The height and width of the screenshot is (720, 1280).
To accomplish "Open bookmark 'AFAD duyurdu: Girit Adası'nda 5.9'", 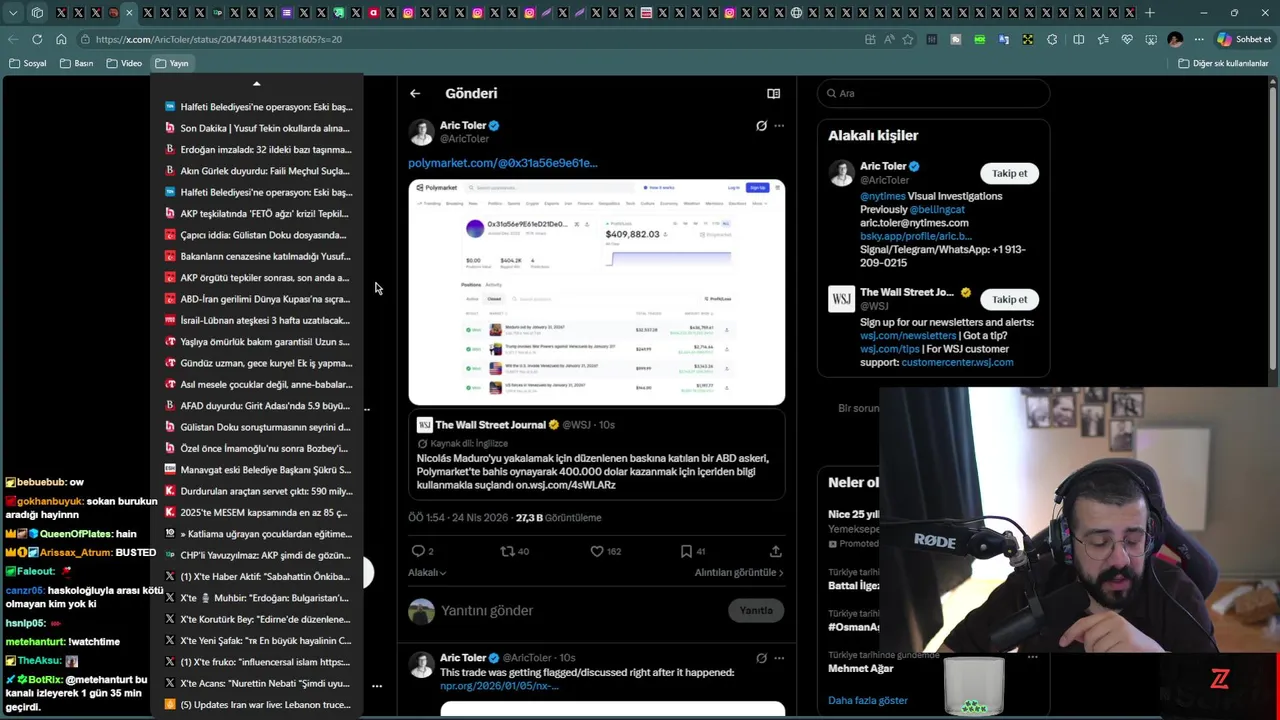I will (x=257, y=406).
